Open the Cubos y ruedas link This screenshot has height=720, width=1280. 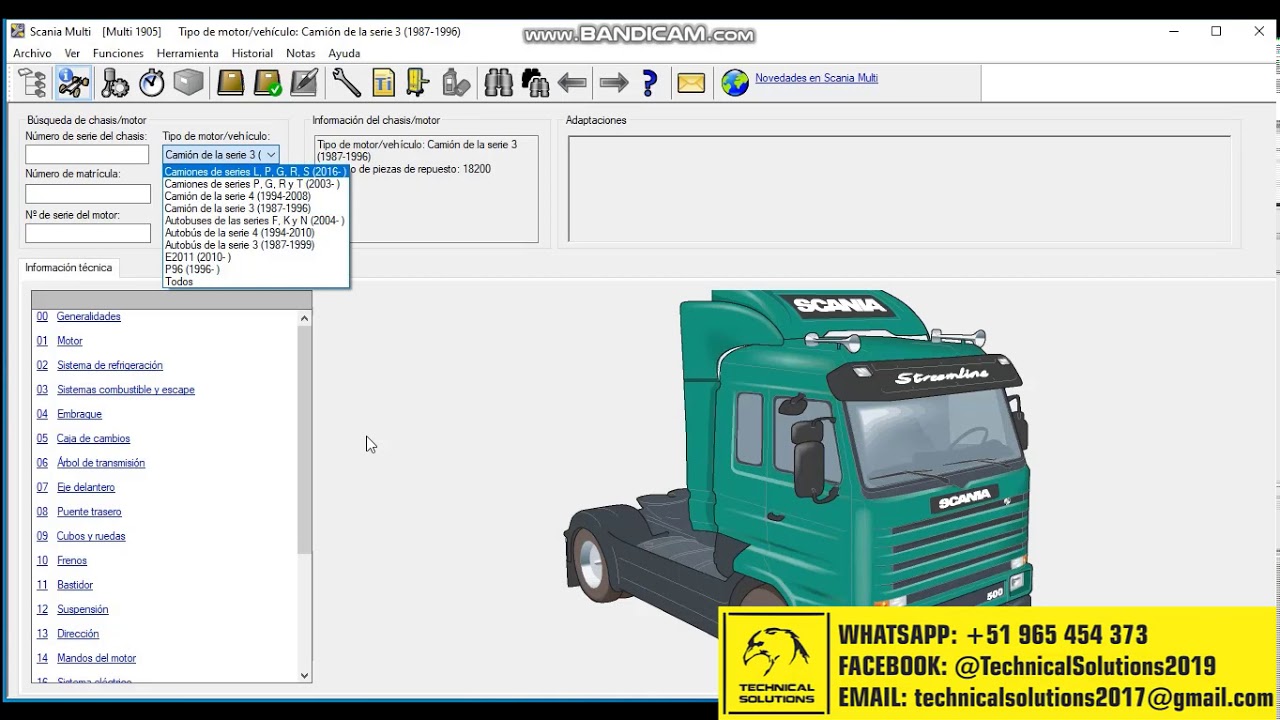tap(90, 536)
